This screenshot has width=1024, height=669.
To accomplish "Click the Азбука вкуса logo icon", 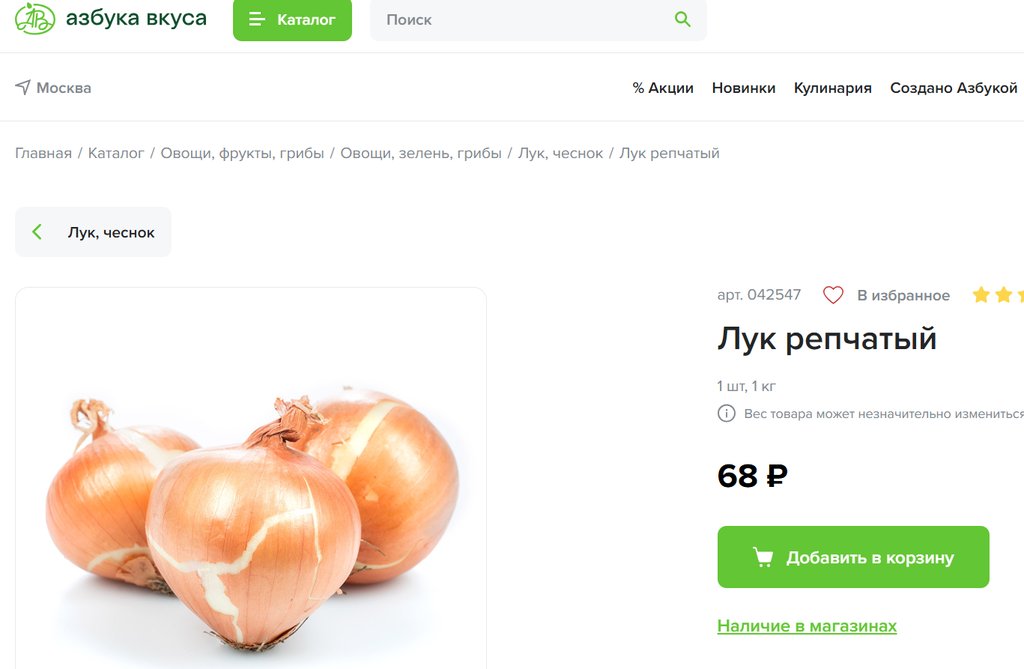I will click(35, 18).
